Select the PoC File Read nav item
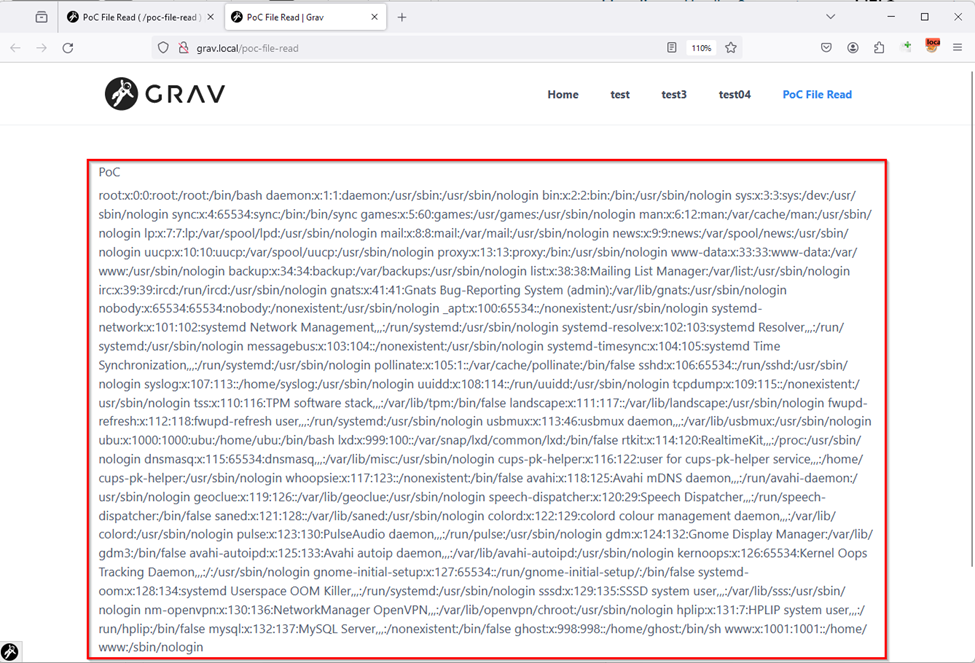 817,95
